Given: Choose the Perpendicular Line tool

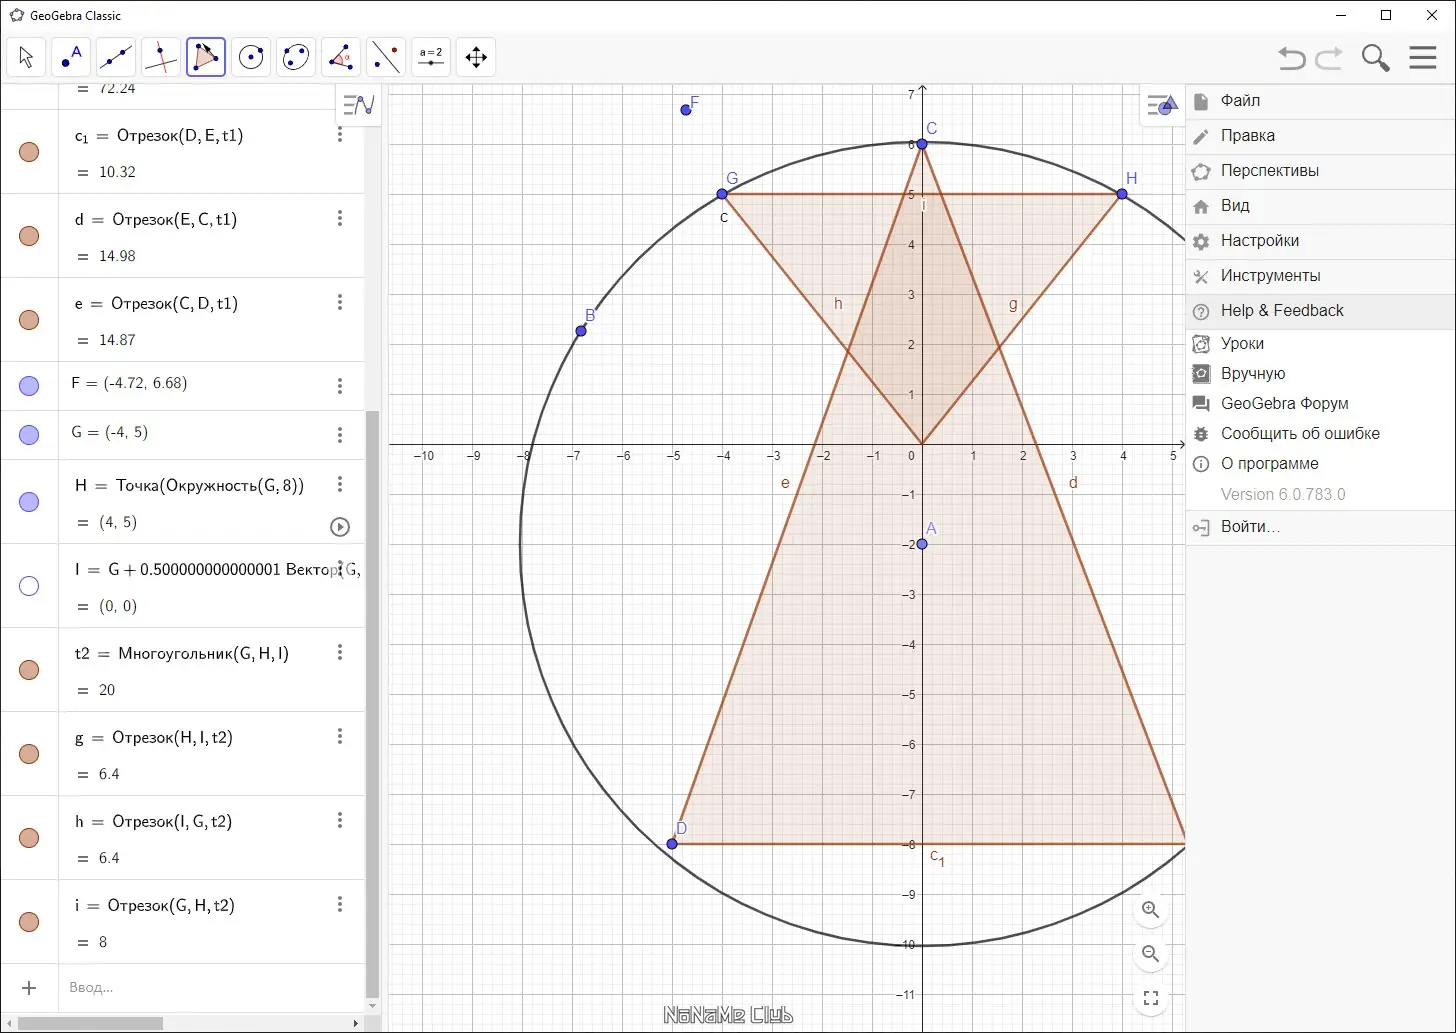Looking at the screenshot, I should click(x=160, y=57).
